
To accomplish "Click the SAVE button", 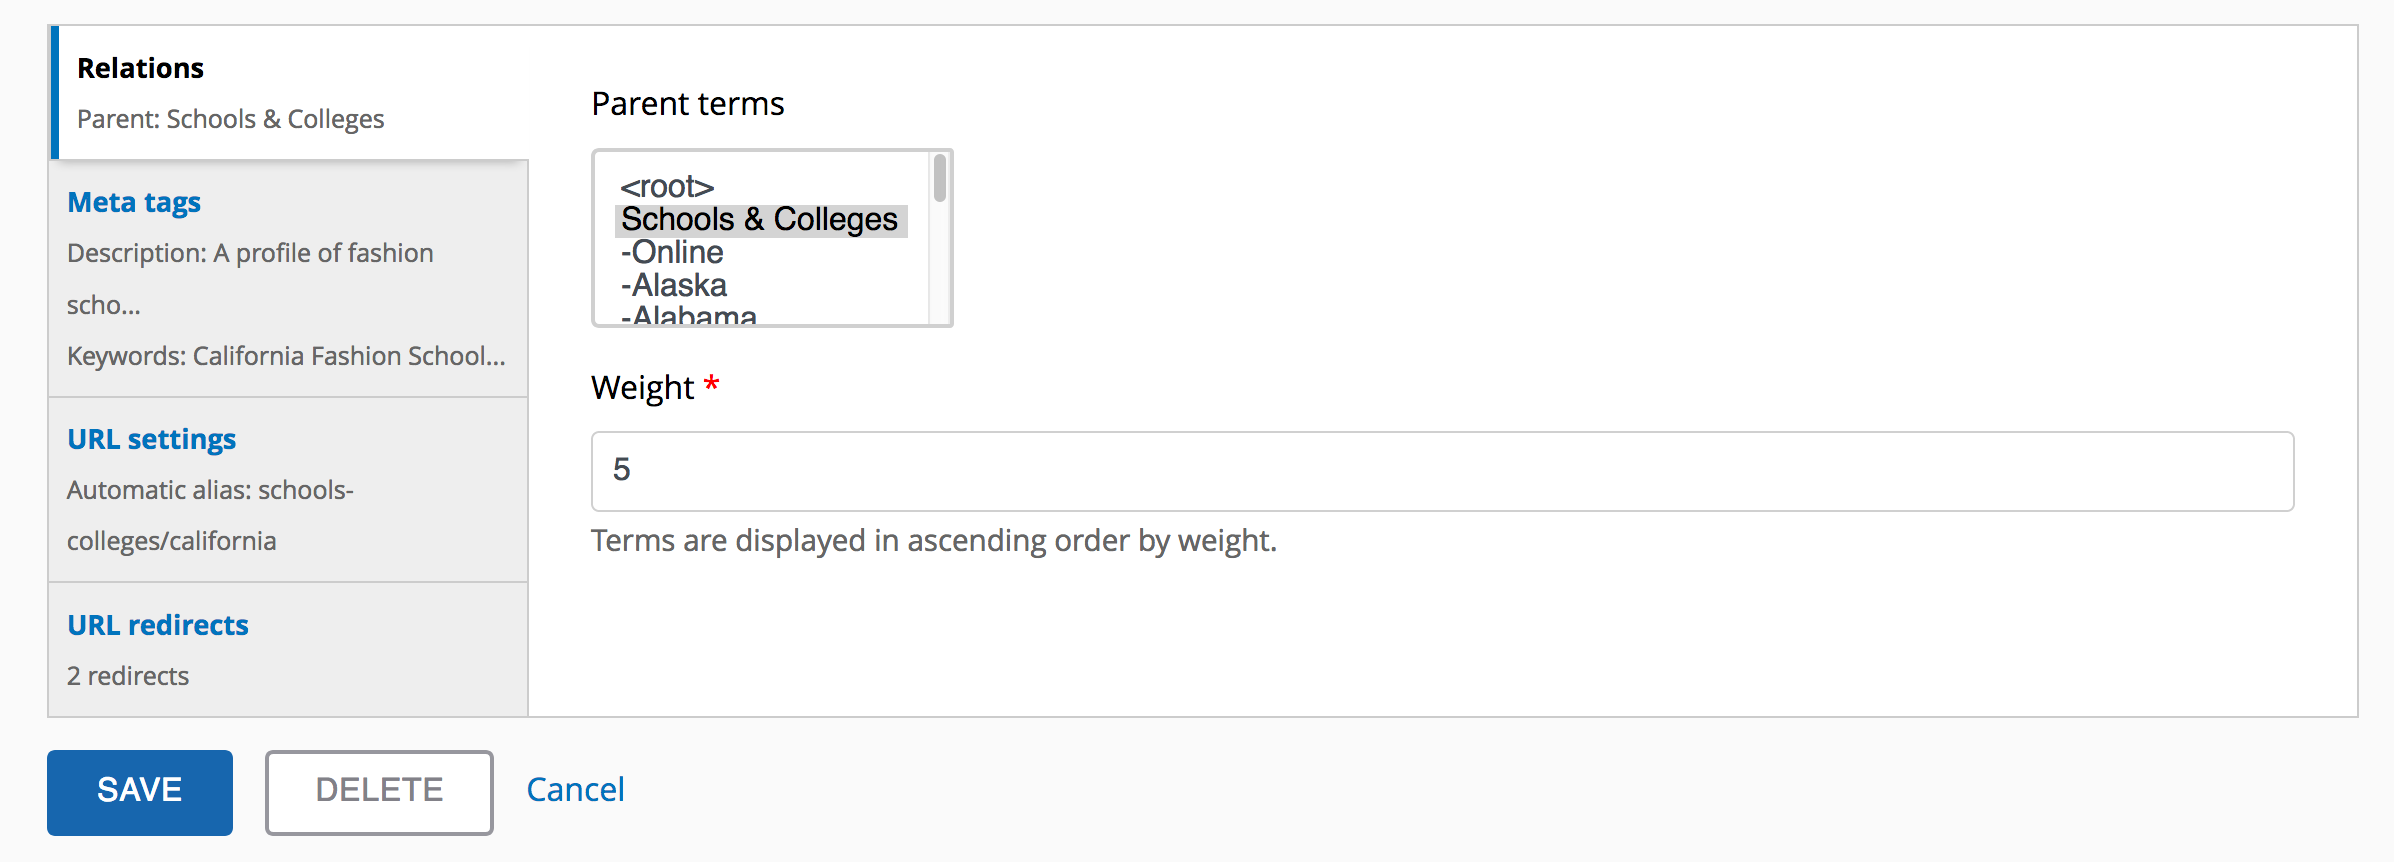I will click(x=139, y=791).
